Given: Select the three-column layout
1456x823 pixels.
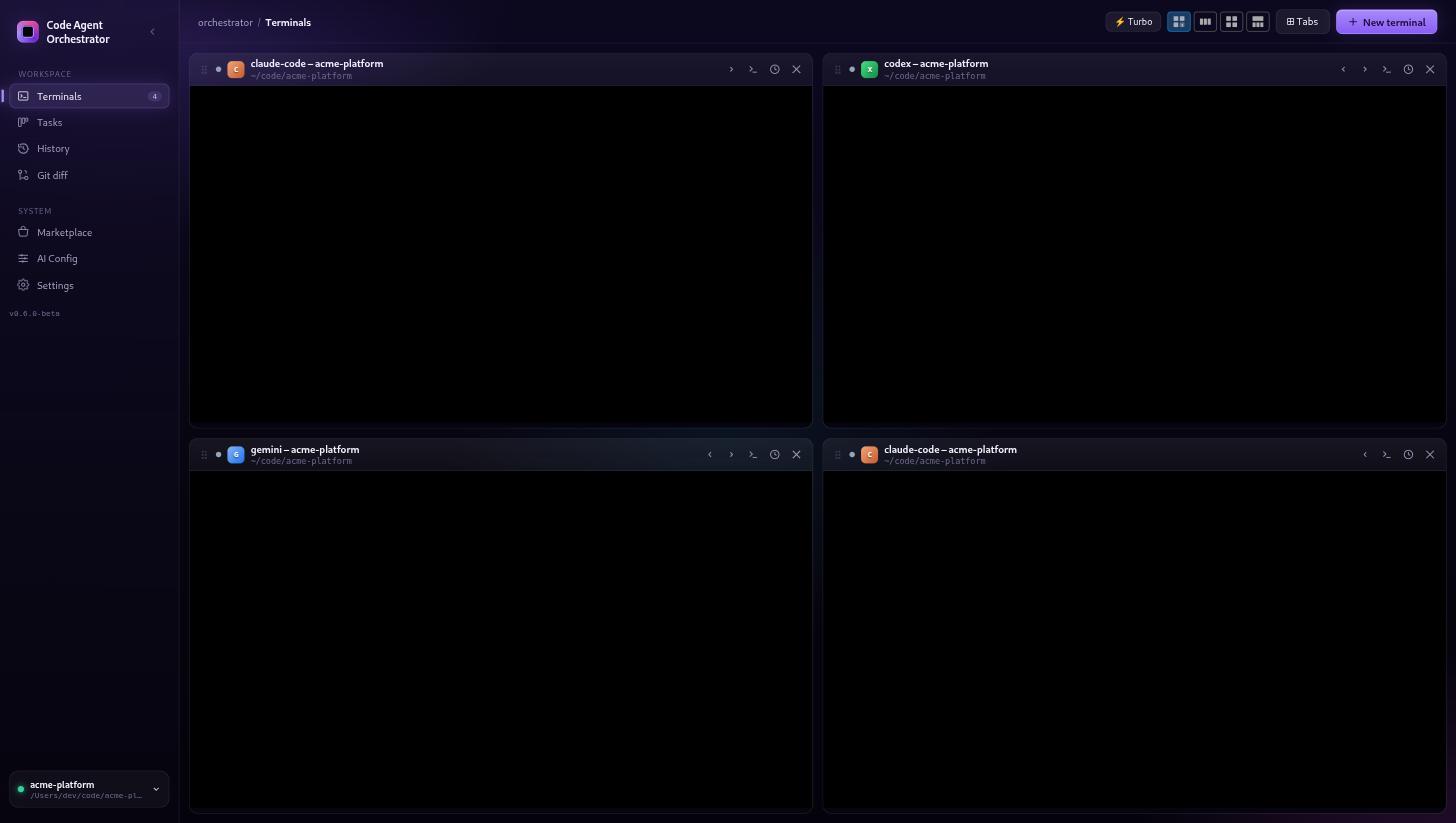Looking at the screenshot, I should tap(1205, 21).
